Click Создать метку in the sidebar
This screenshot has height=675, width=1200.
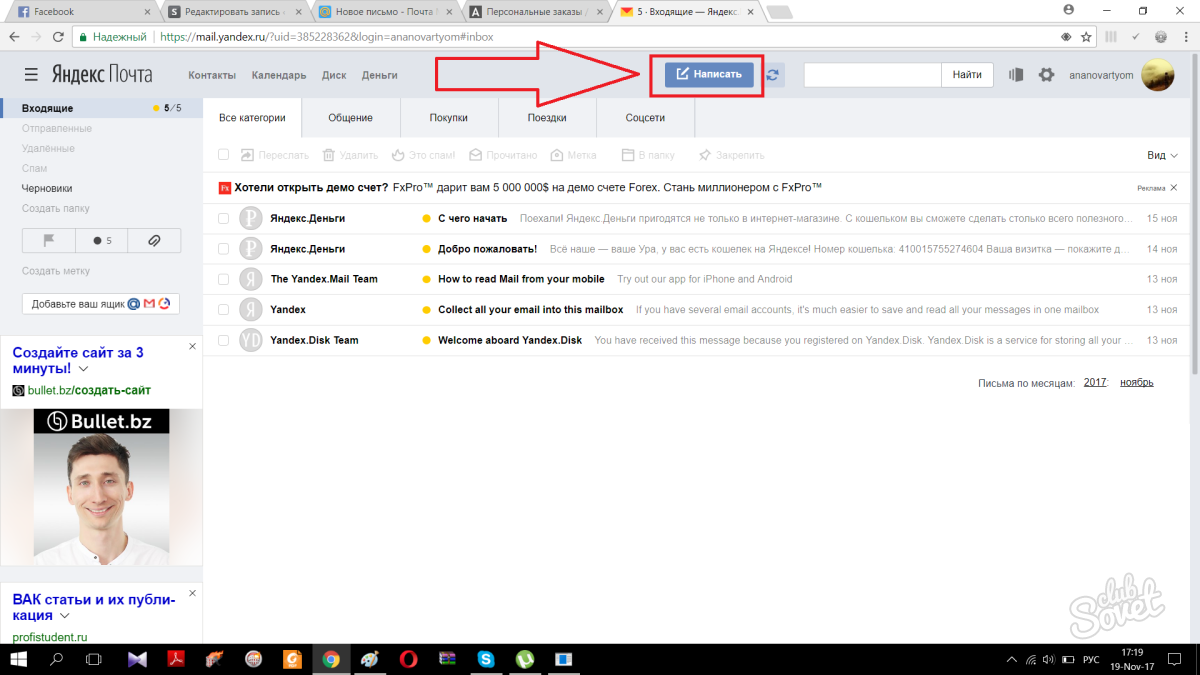[x=56, y=271]
